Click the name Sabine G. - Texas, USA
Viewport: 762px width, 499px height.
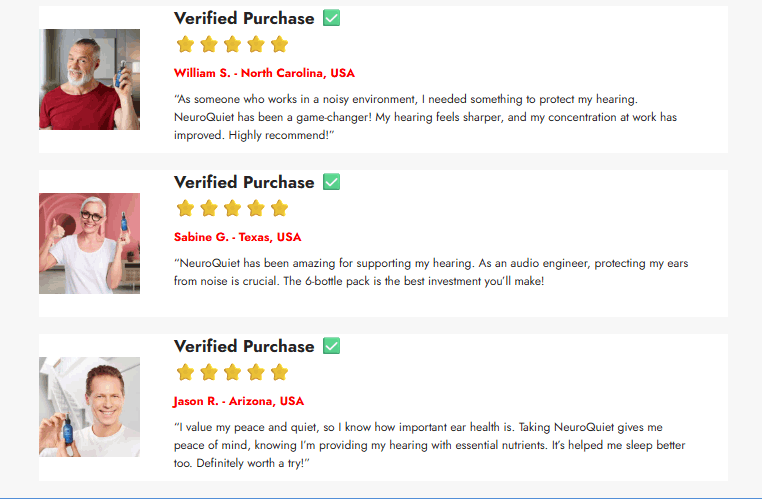tap(237, 237)
